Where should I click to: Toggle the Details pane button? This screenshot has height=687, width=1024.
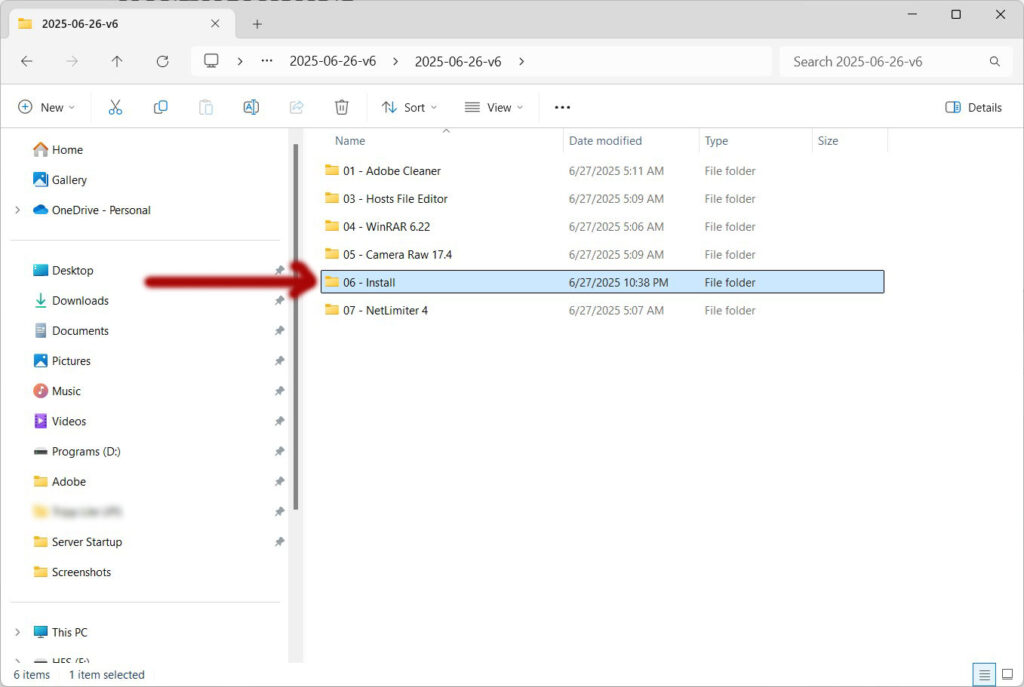pos(973,107)
